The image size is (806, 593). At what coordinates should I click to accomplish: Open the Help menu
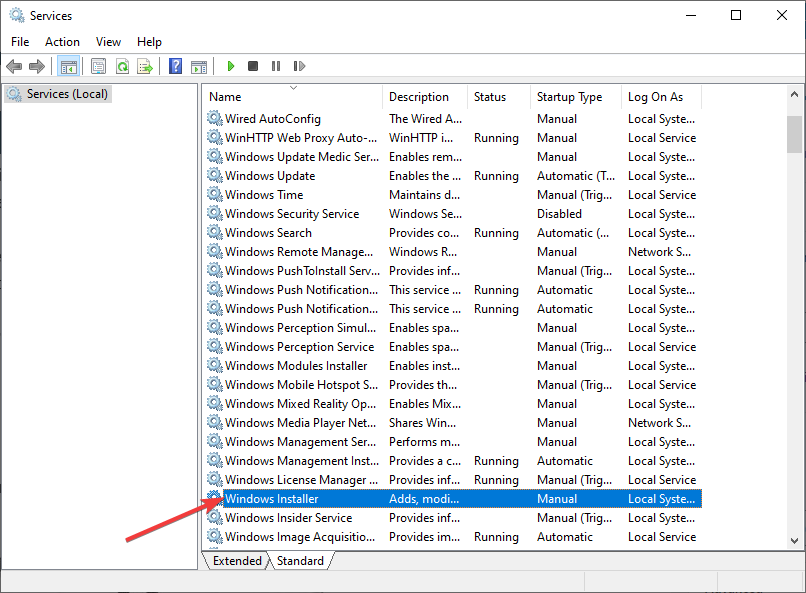(x=149, y=42)
